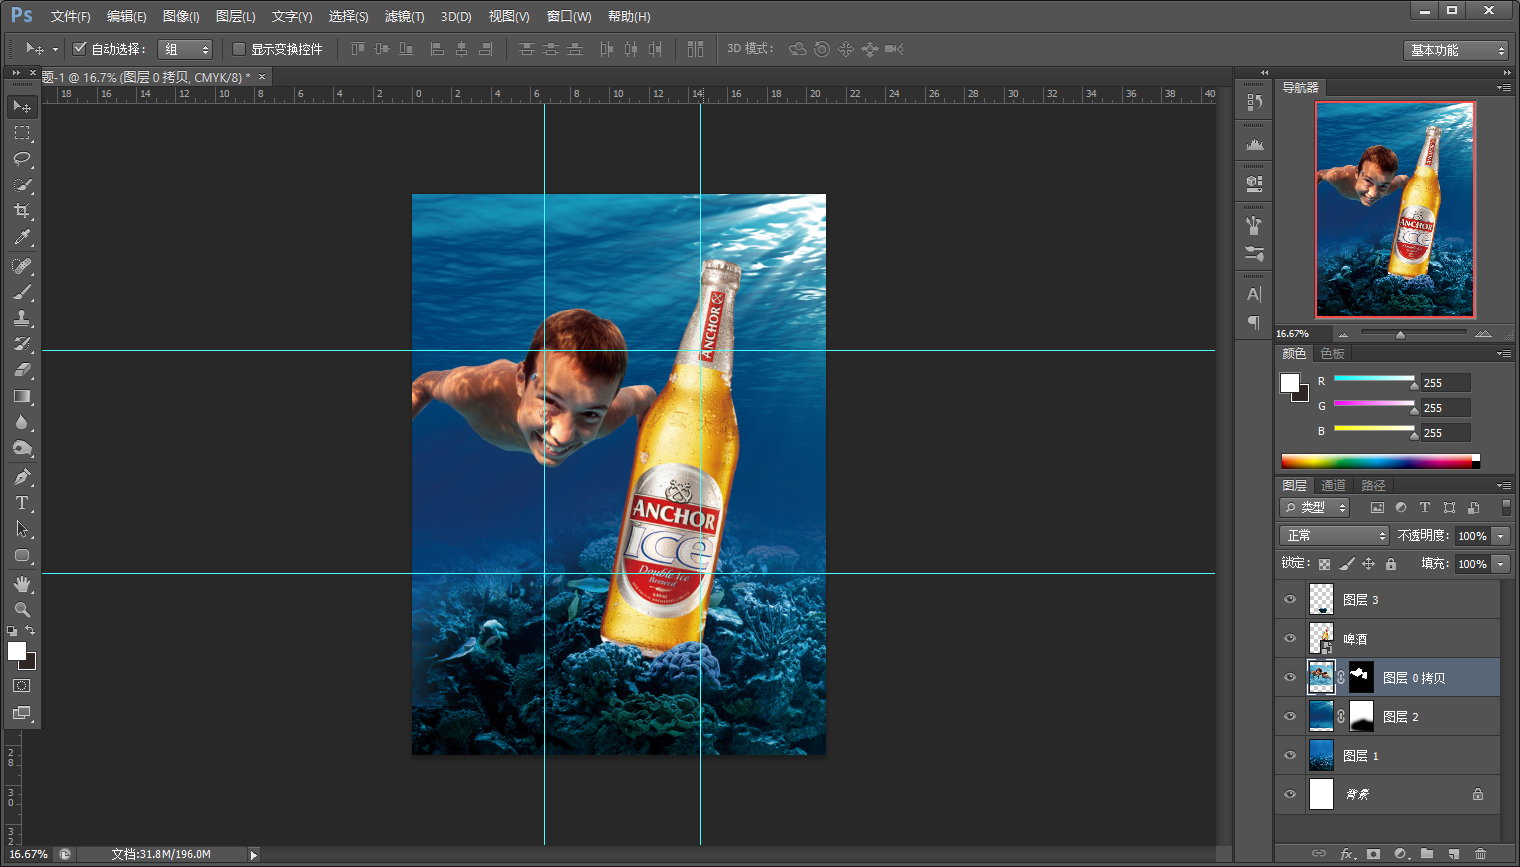Open the Character panel icon

pos(1254,294)
